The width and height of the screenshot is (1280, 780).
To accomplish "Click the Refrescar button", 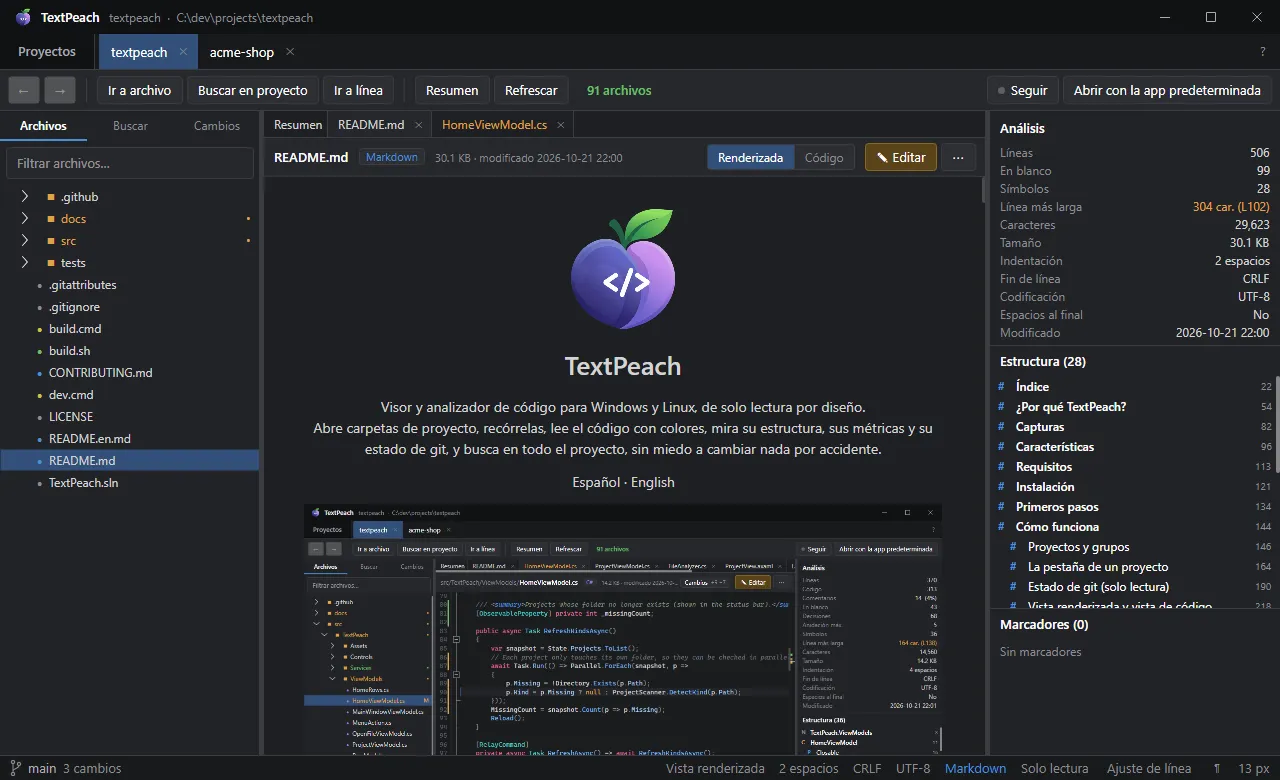I will click(531, 90).
